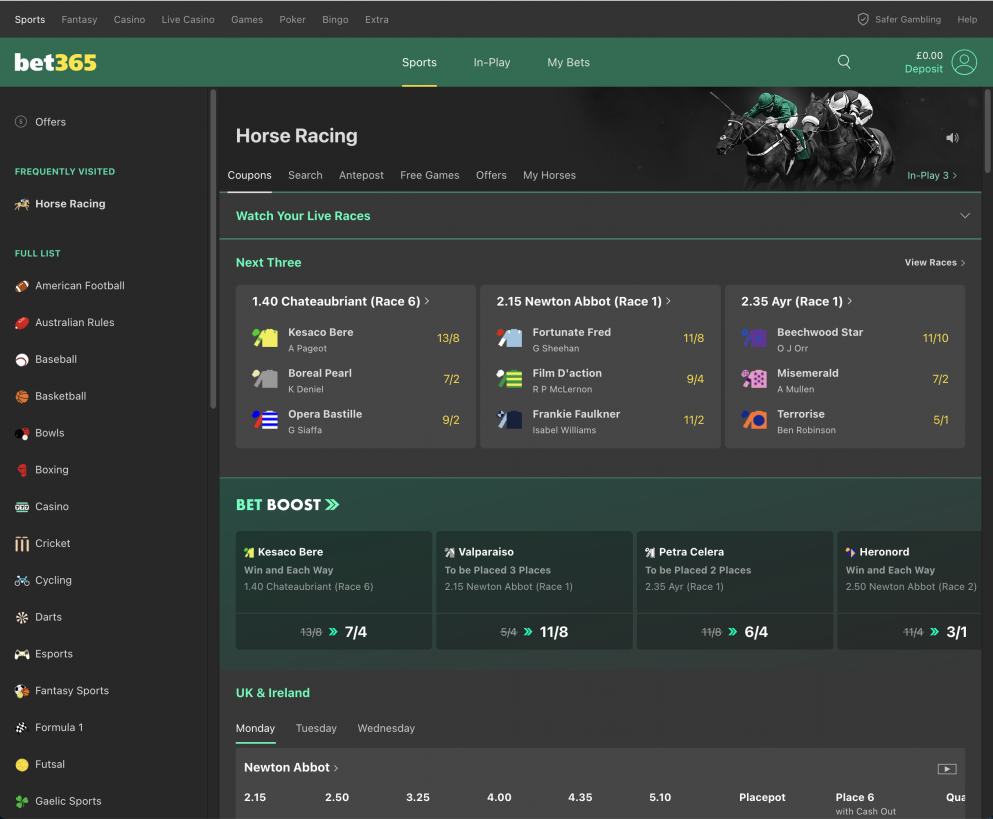Viewport: 993px width, 819px height.
Task: Open Newton Abbot live stream video icon
Action: (947, 769)
